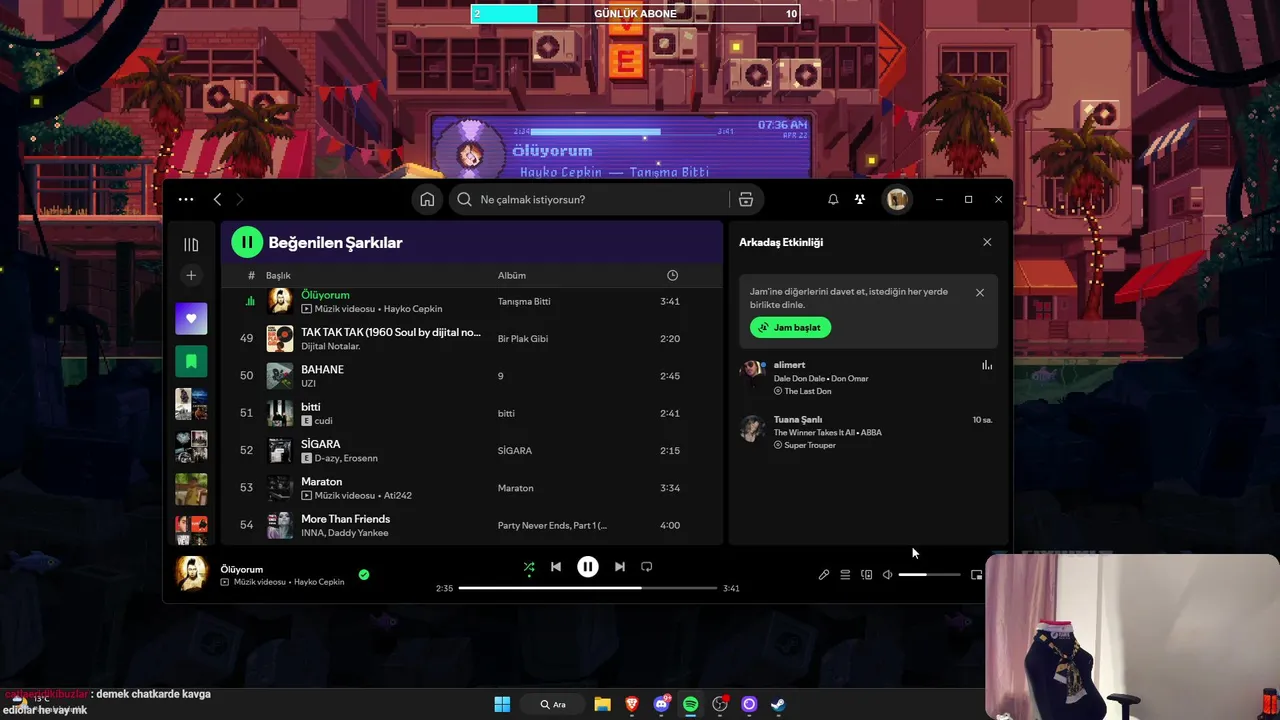Dismiss the Jam invitation card
The image size is (1280, 720).
point(980,292)
